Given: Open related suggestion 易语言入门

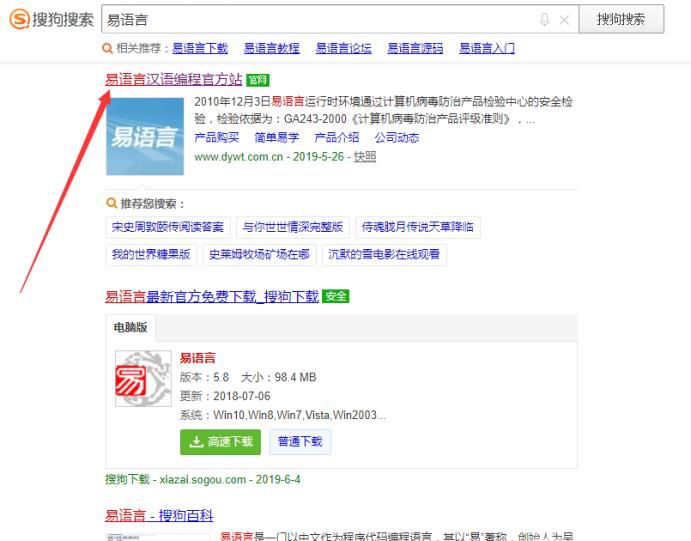Looking at the screenshot, I should point(487,48).
